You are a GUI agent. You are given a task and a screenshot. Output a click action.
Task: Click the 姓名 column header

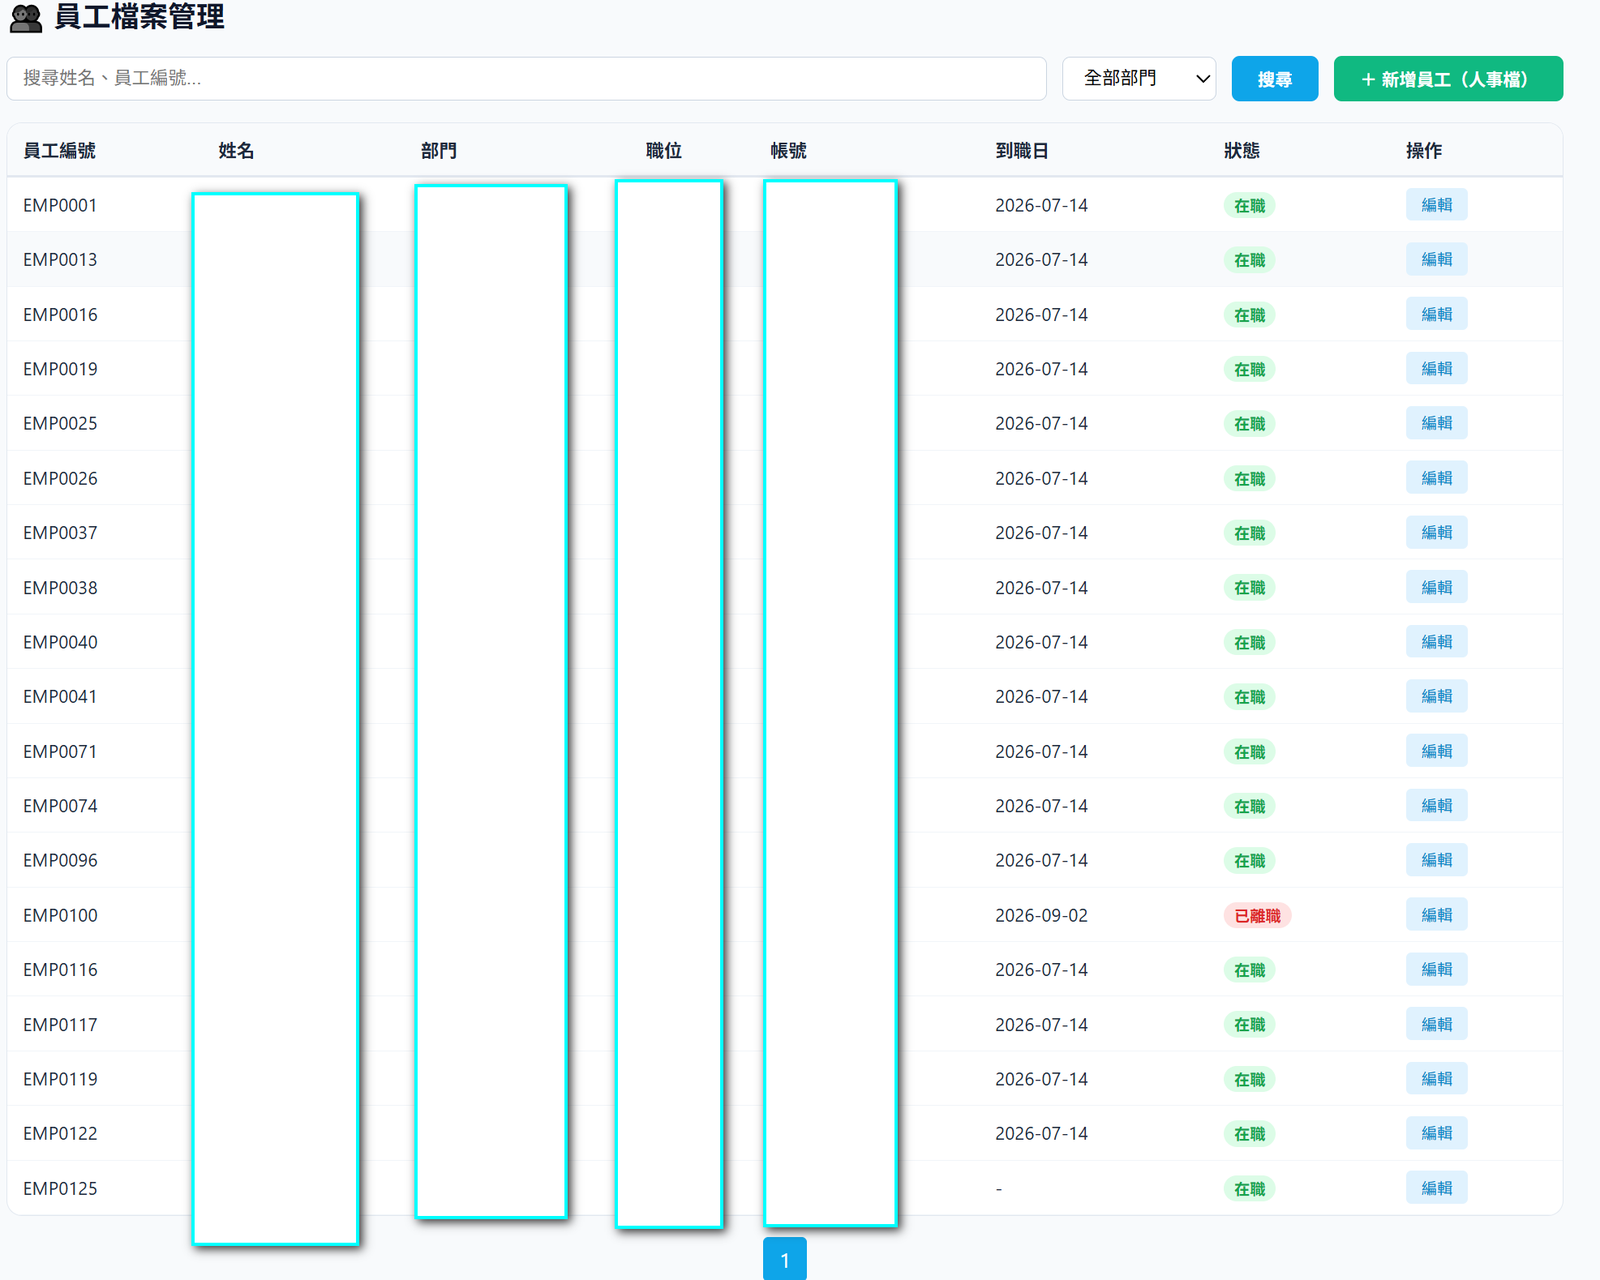(236, 151)
